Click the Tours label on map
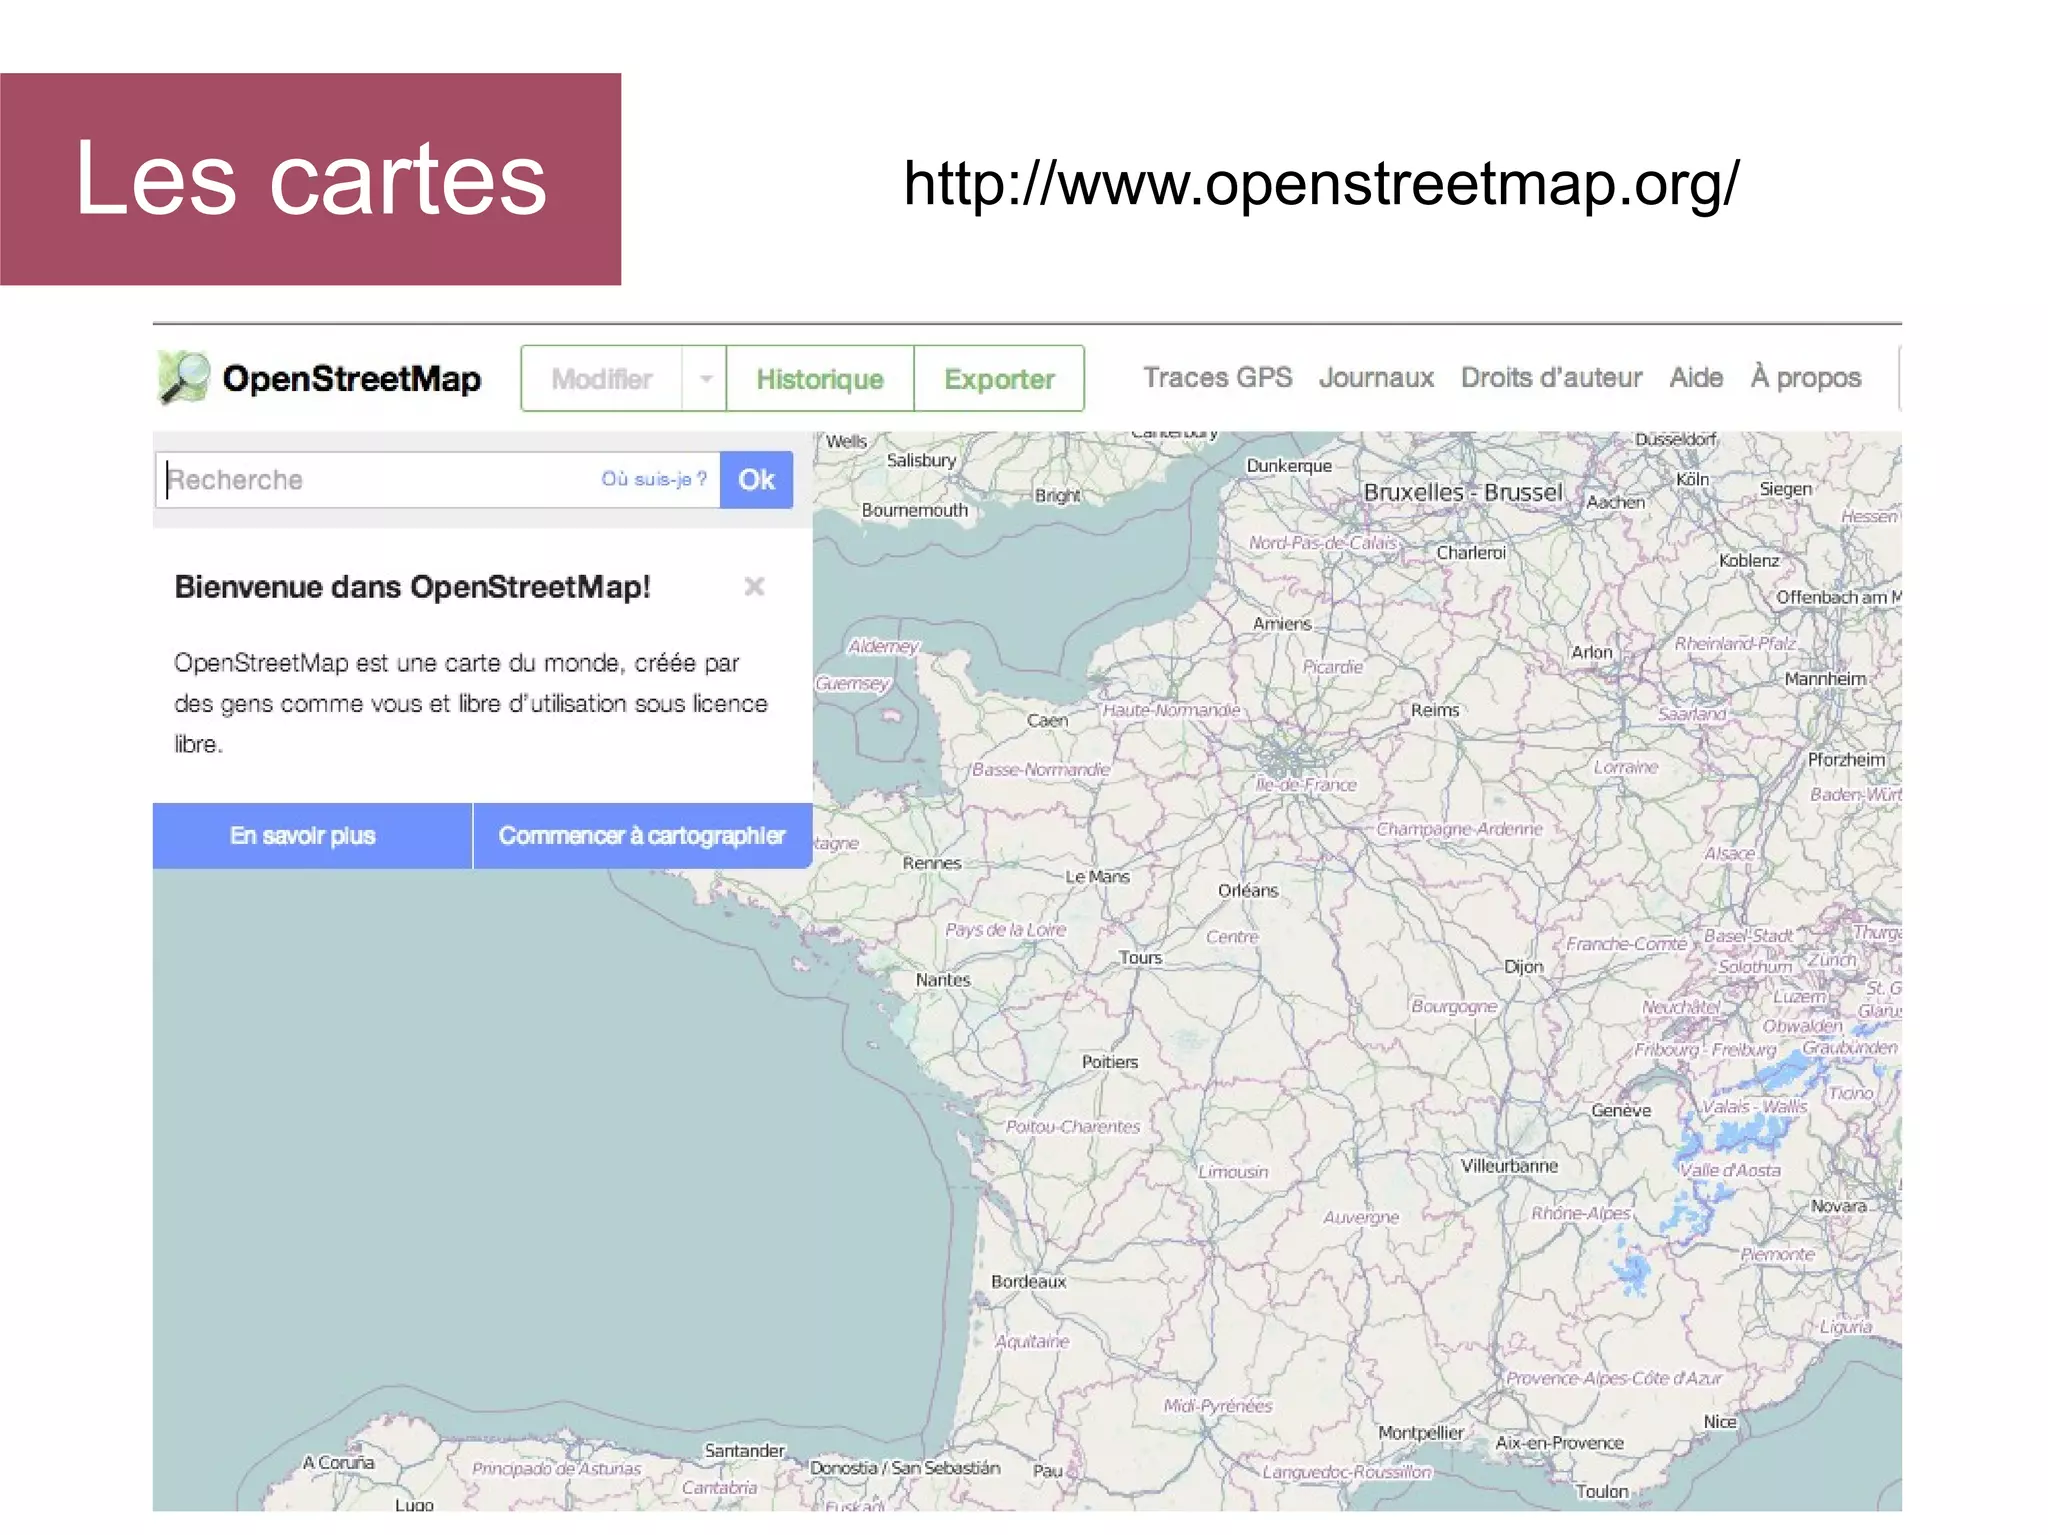The height and width of the screenshot is (1535, 2048). pyautogui.click(x=1140, y=958)
